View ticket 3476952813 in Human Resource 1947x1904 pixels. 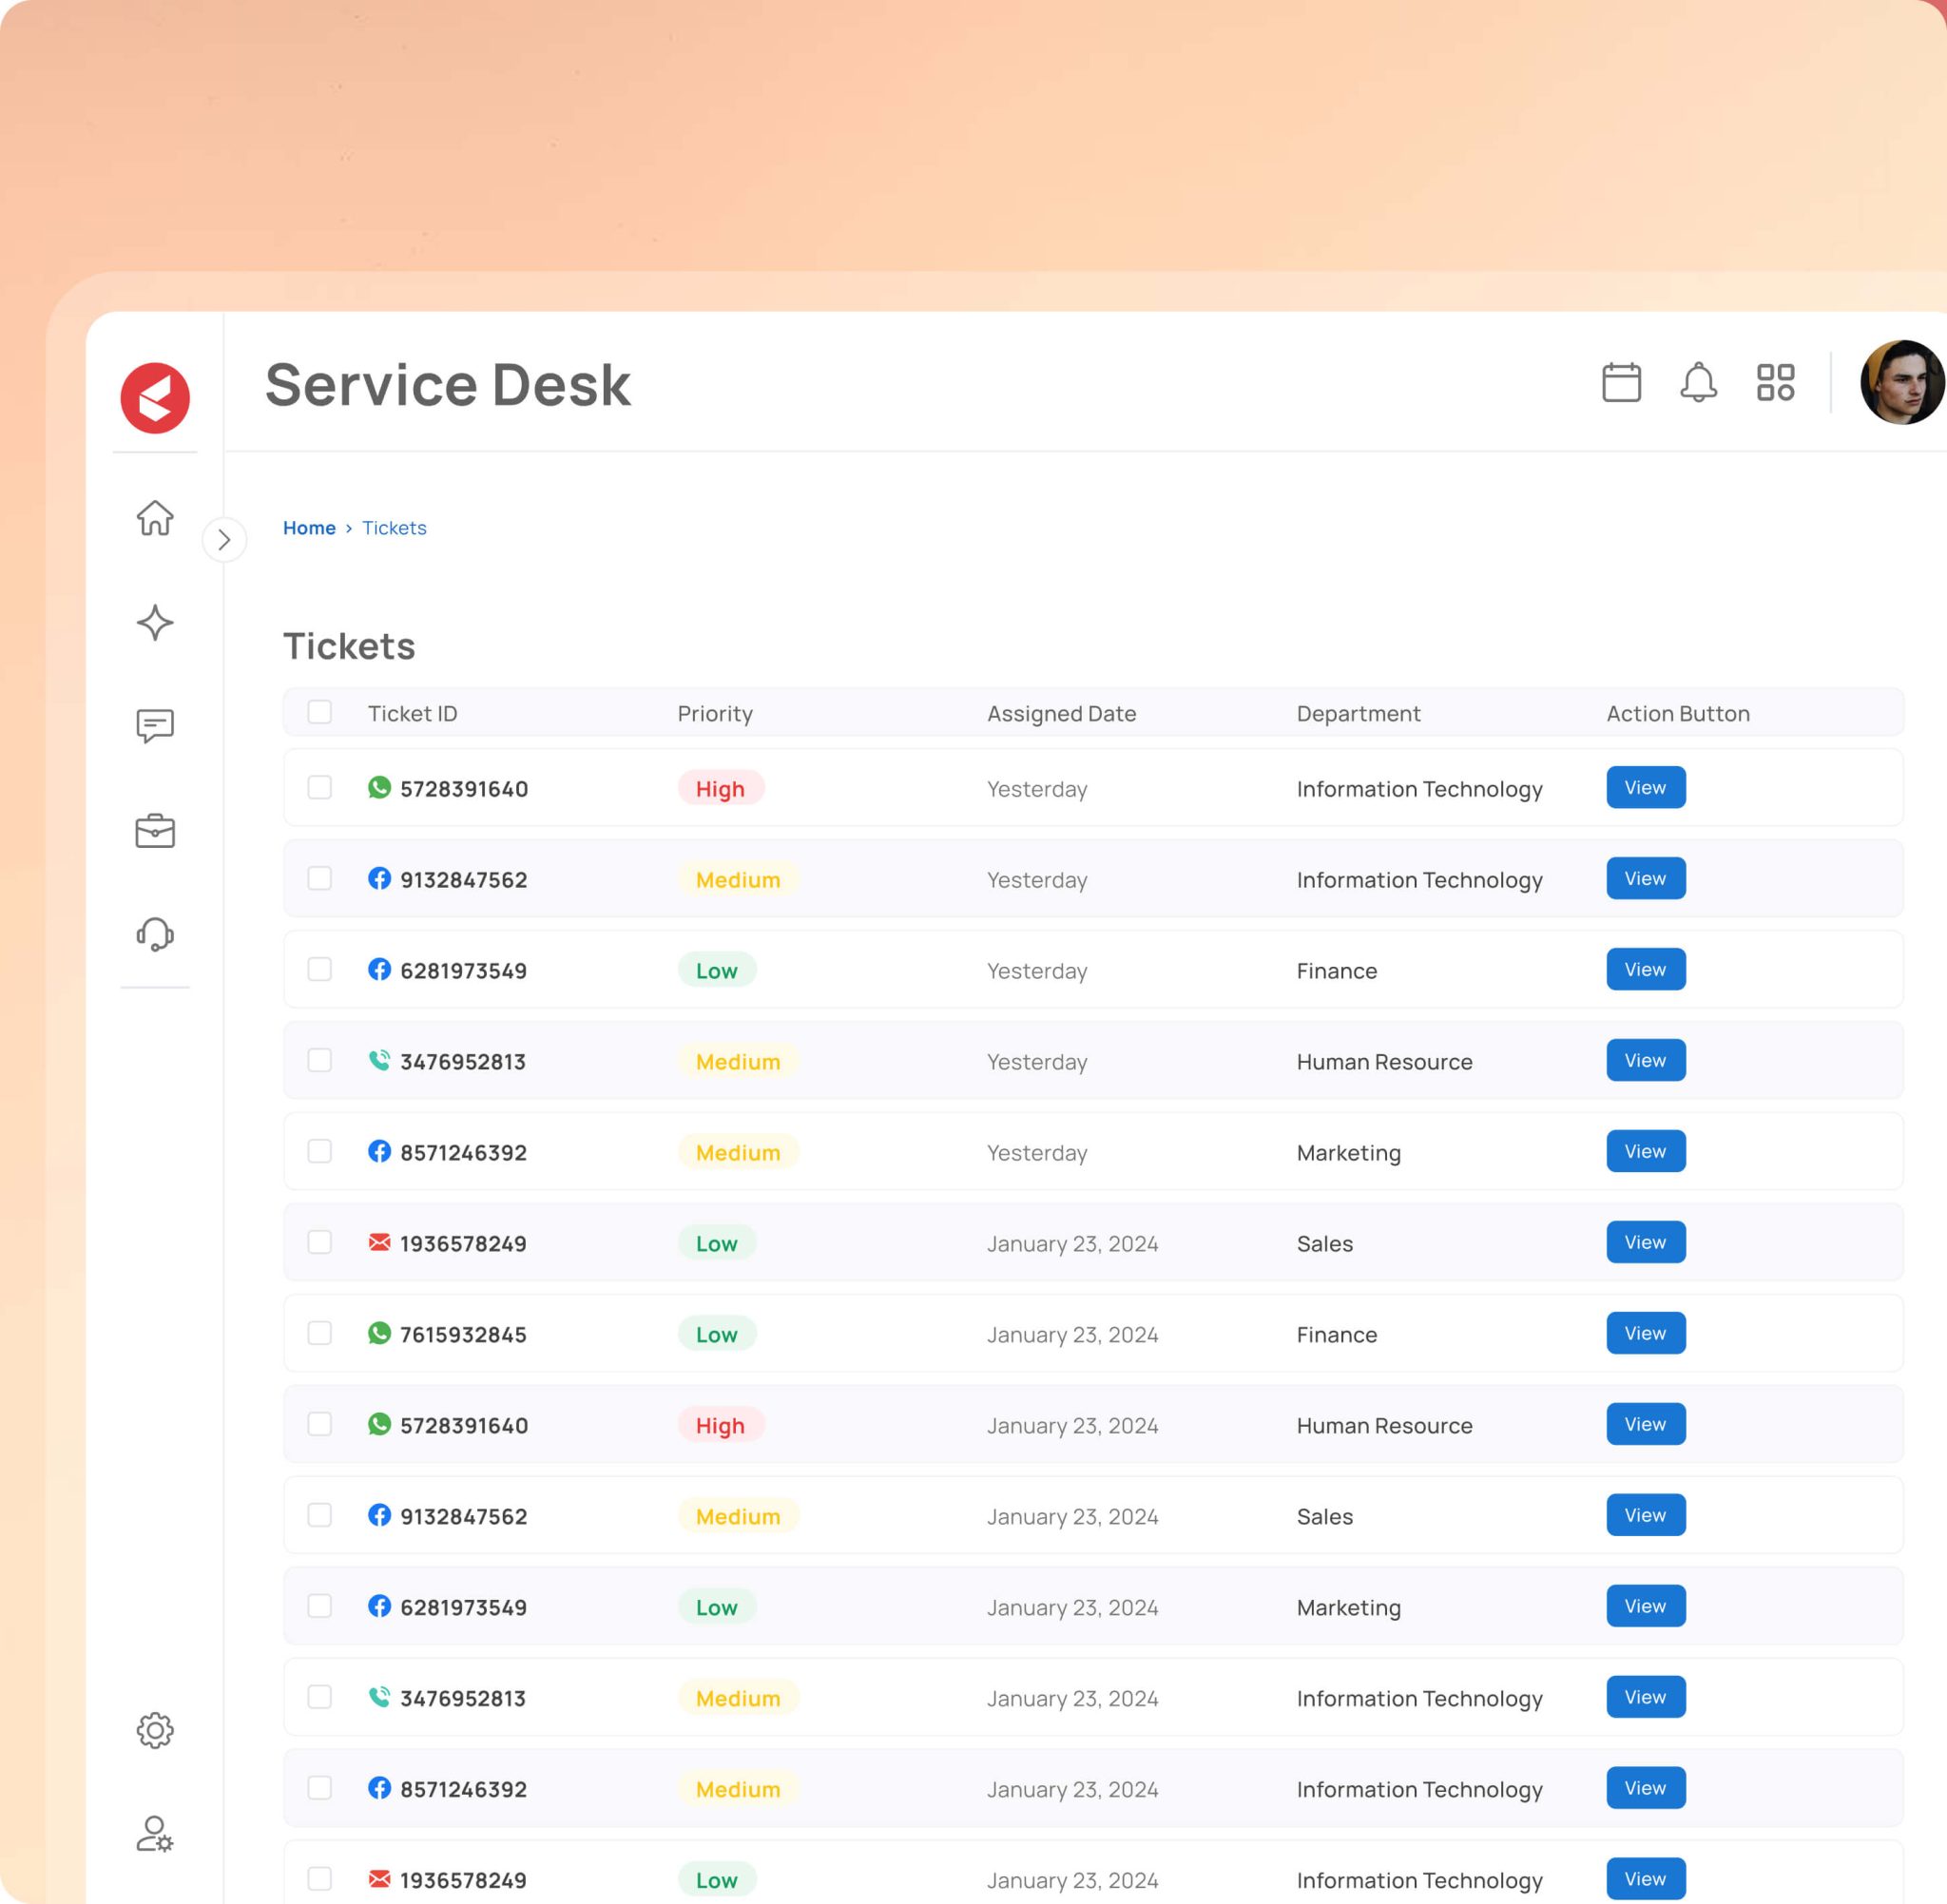[x=1646, y=1060]
